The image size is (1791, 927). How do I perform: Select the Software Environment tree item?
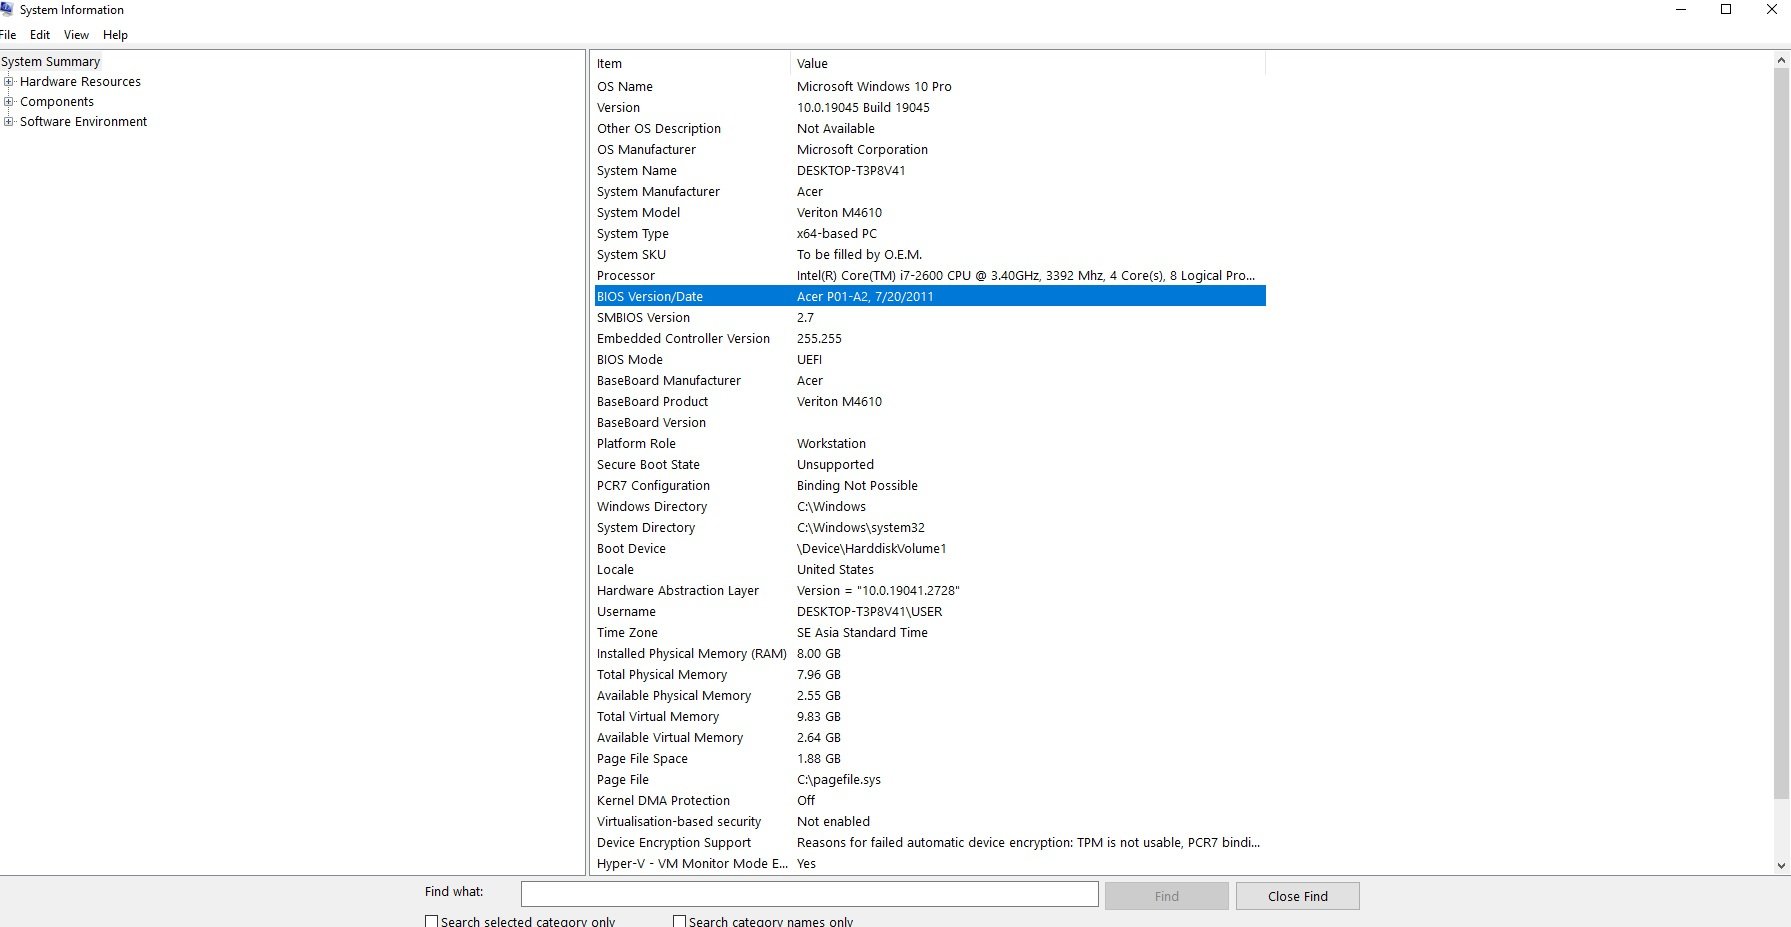click(83, 122)
